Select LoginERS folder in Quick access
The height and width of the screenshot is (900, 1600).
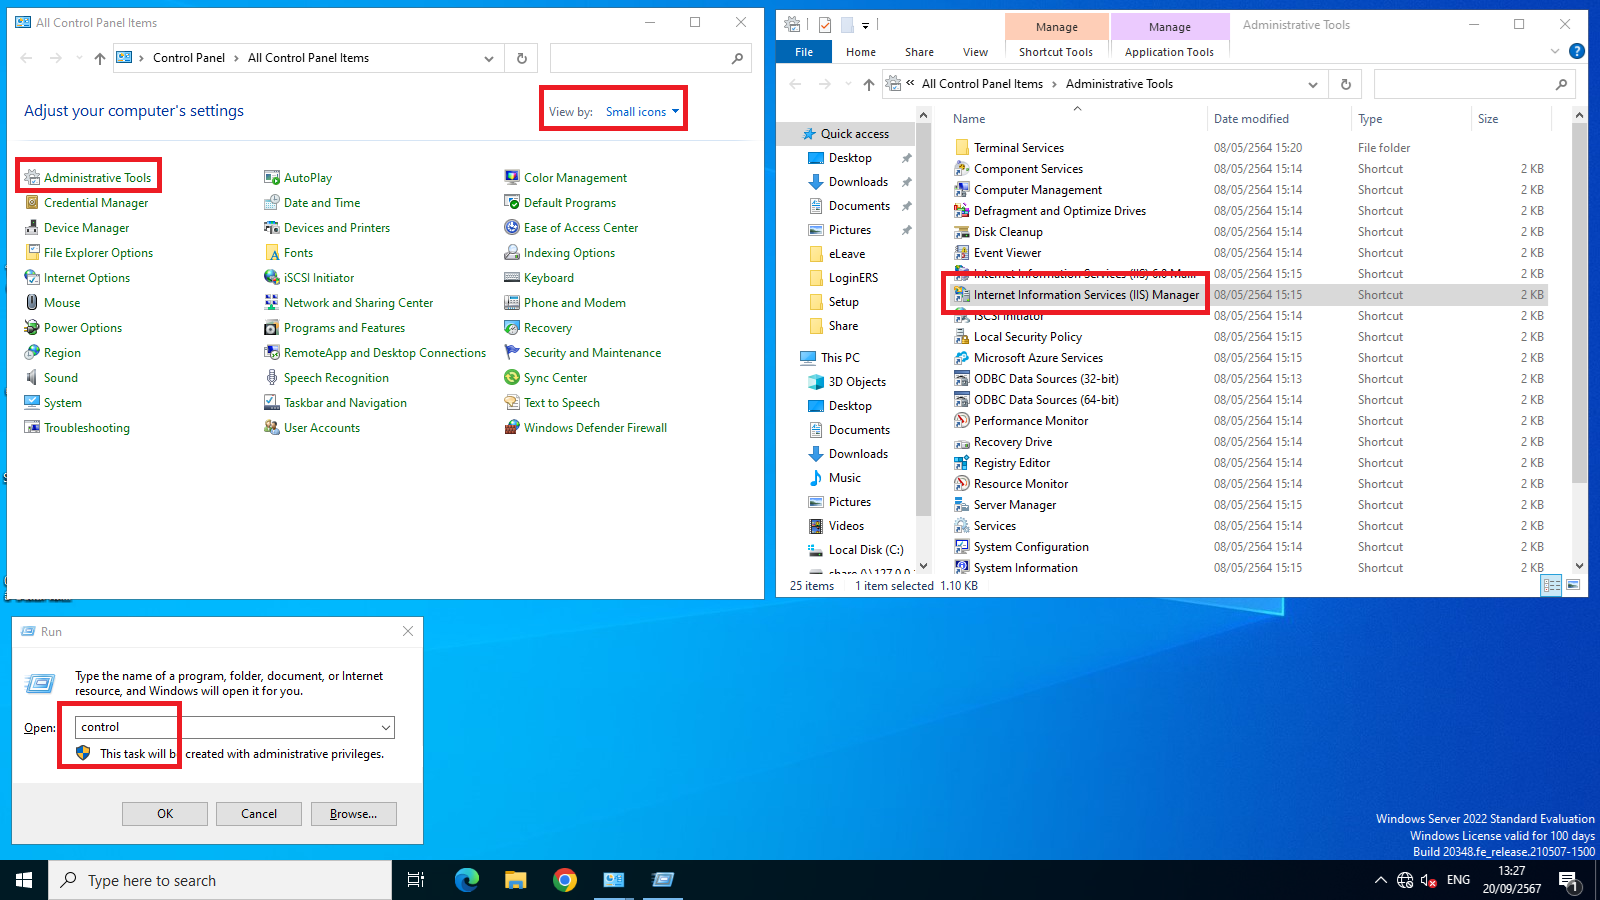coord(853,278)
